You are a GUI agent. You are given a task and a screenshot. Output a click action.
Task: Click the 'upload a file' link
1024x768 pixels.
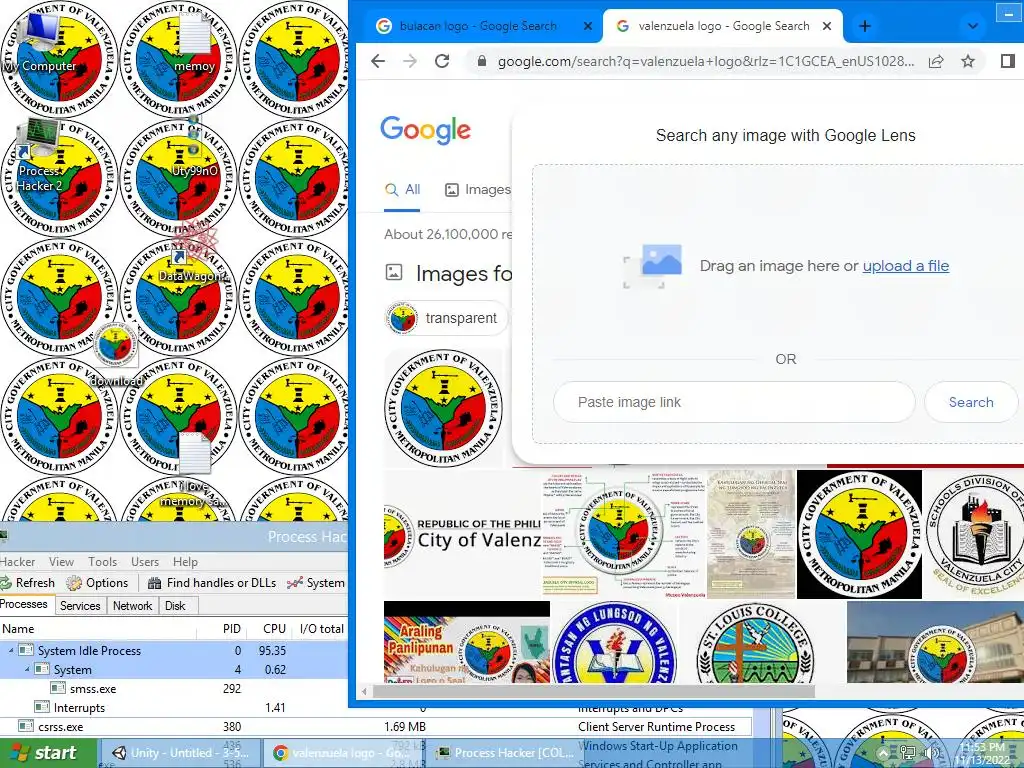[x=906, y=266]
